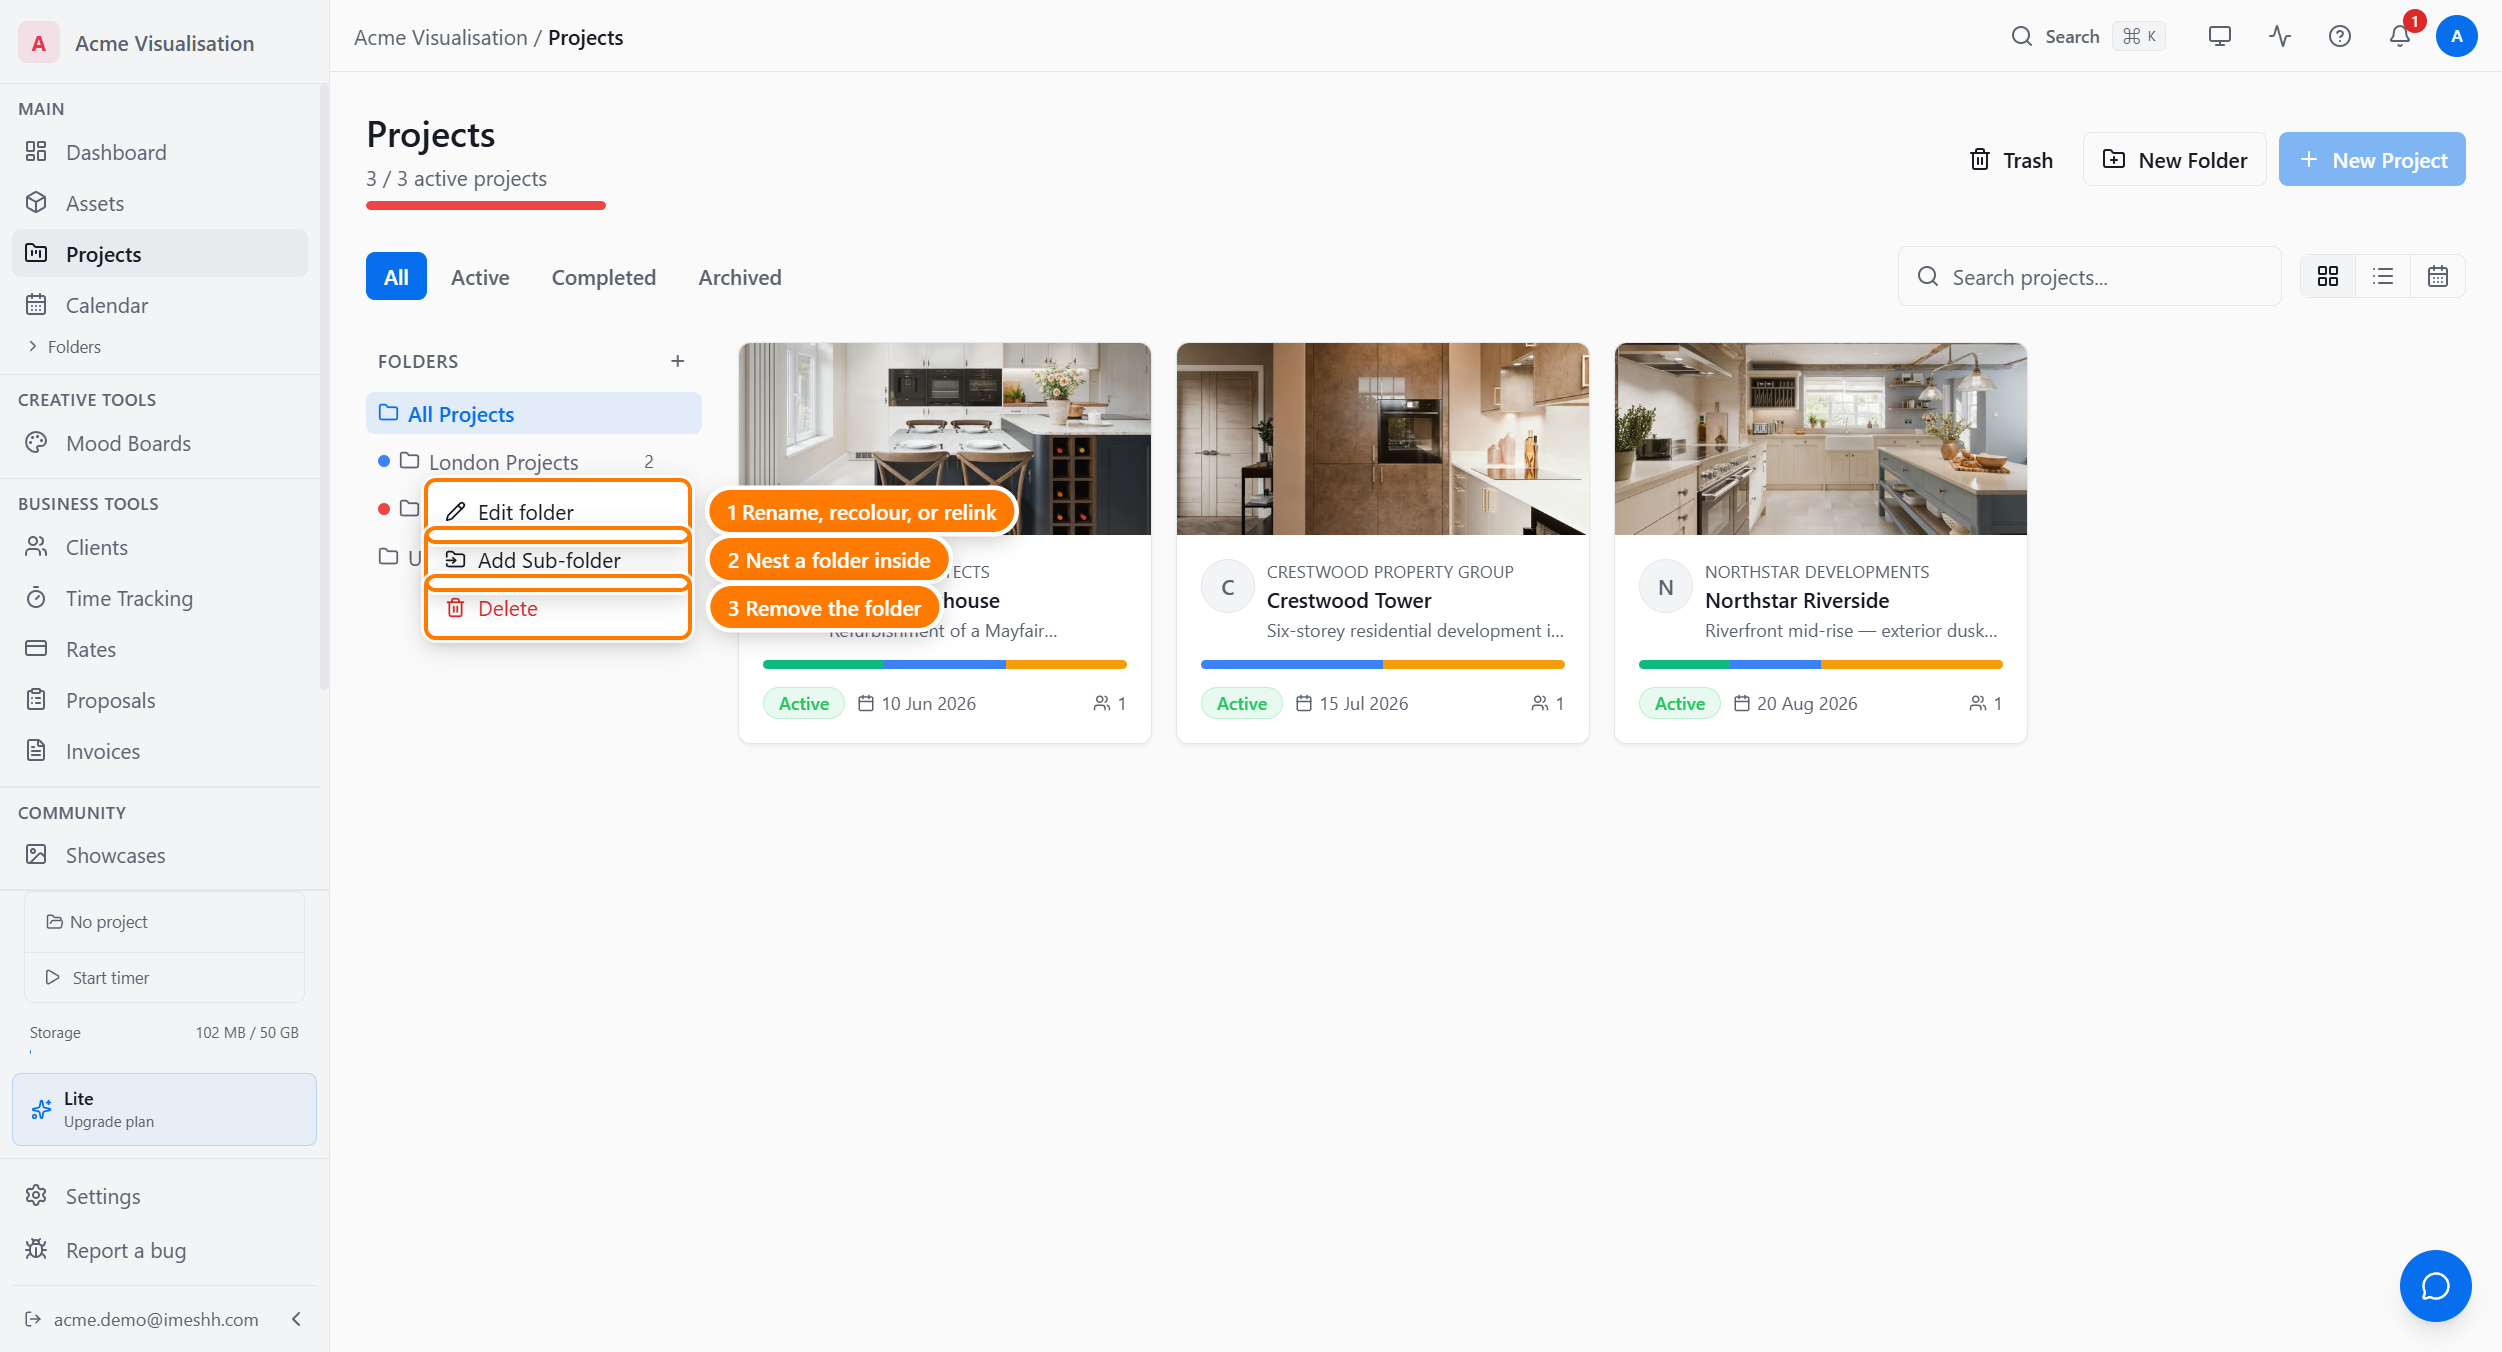Switch to calendar view icon
2502x1352 pixels.
[2437, 277]
